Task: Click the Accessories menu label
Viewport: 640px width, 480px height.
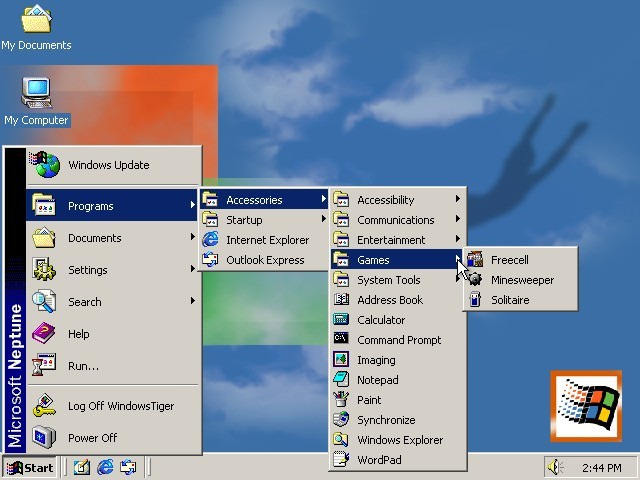Action: [x=254, y=200]
